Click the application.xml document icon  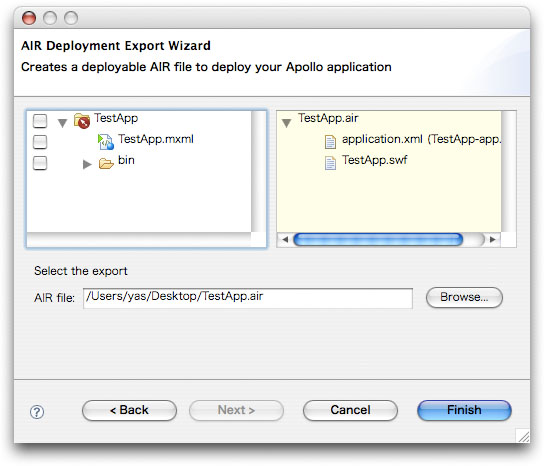(x=330, y=142)
